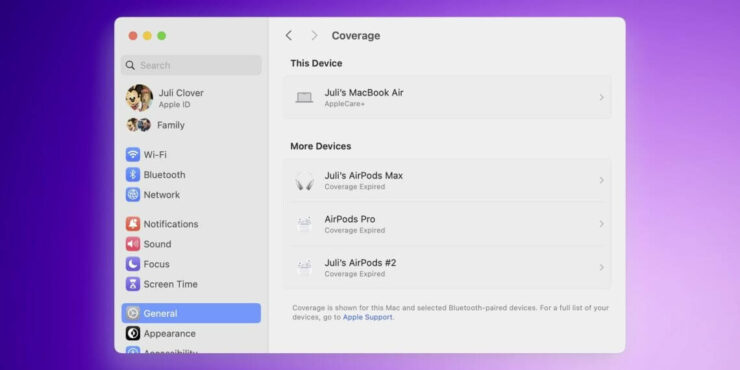Click the Coverage page title
The height and width of the screenshot is (370, 740).
(x=356, y=35)
